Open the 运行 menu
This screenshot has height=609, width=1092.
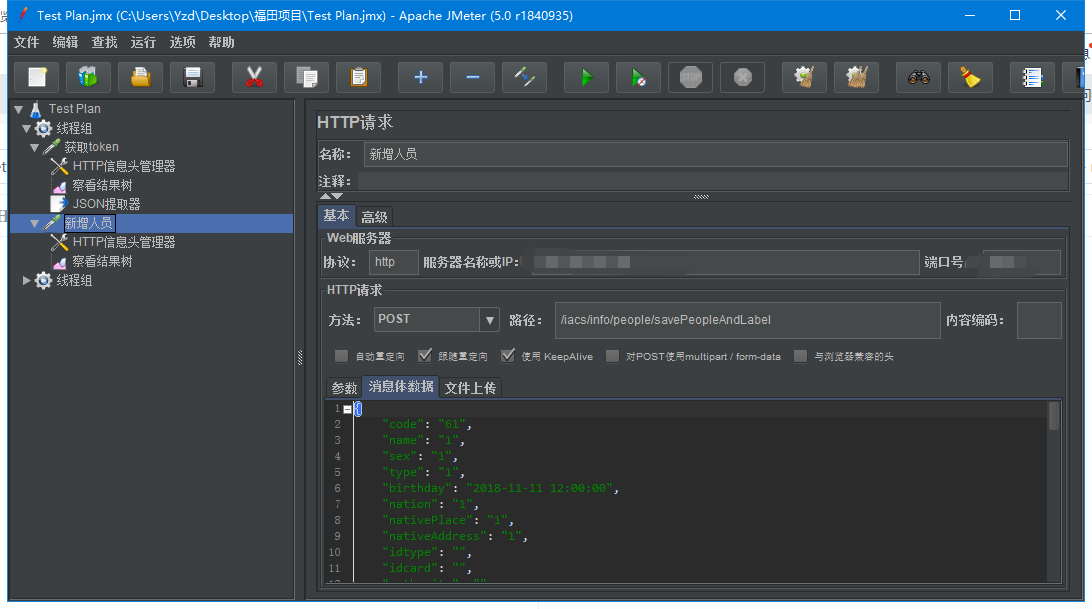[x=143, y=43]
